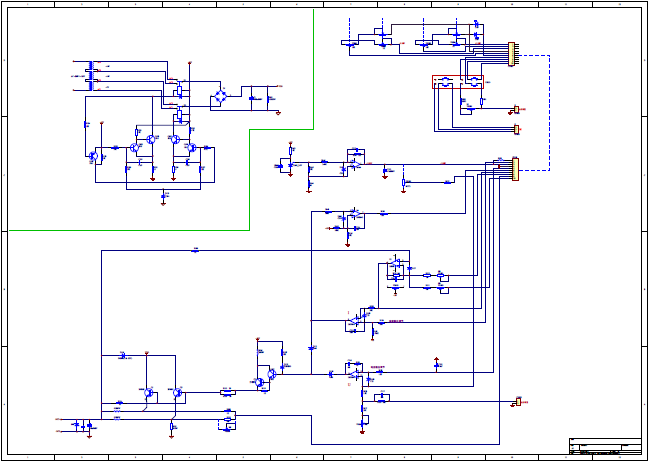
Task: Click the capacitor group at bottom-left input
Action: tap(83, 425)
